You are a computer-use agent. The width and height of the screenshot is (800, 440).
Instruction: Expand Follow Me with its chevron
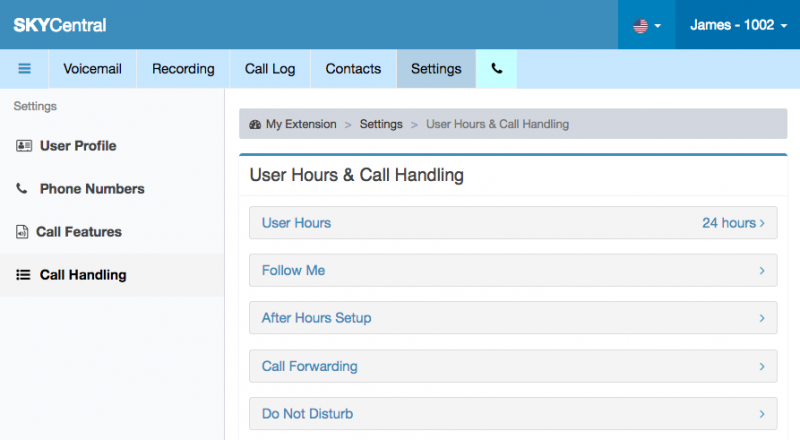pos(762,271)
